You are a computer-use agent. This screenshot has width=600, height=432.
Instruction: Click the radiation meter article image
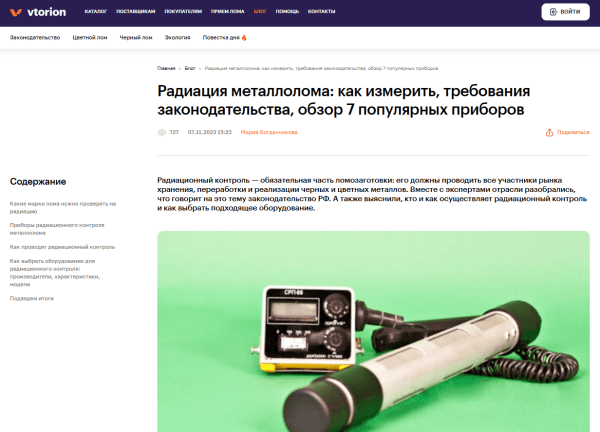[x=373, y=331]
